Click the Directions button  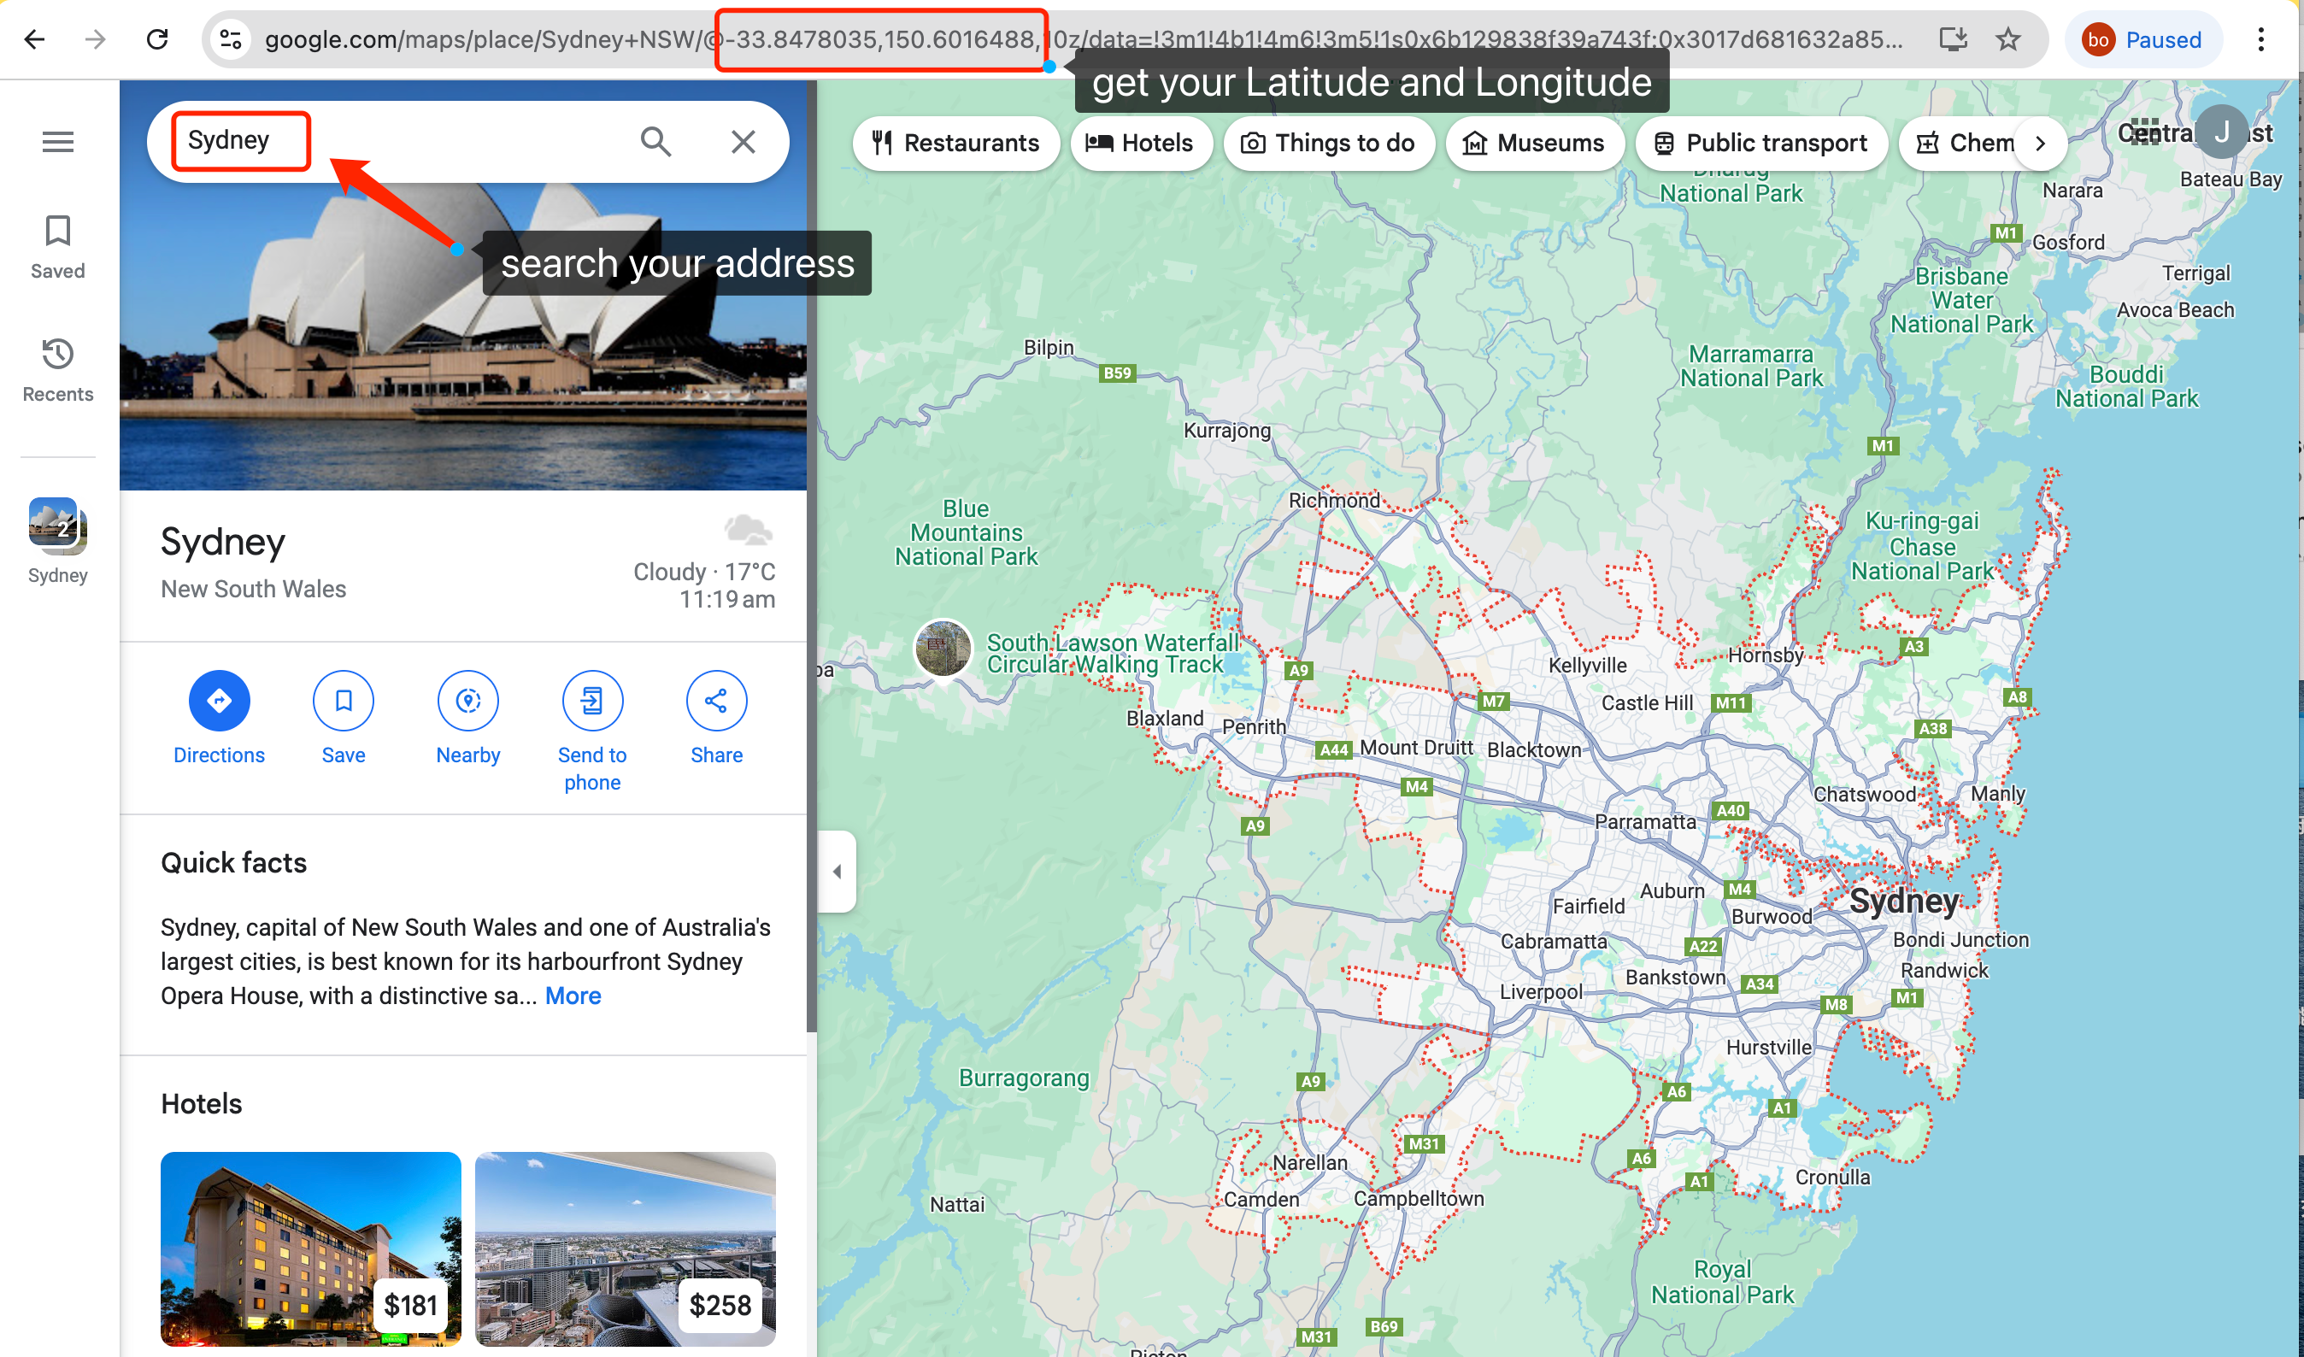219,701
